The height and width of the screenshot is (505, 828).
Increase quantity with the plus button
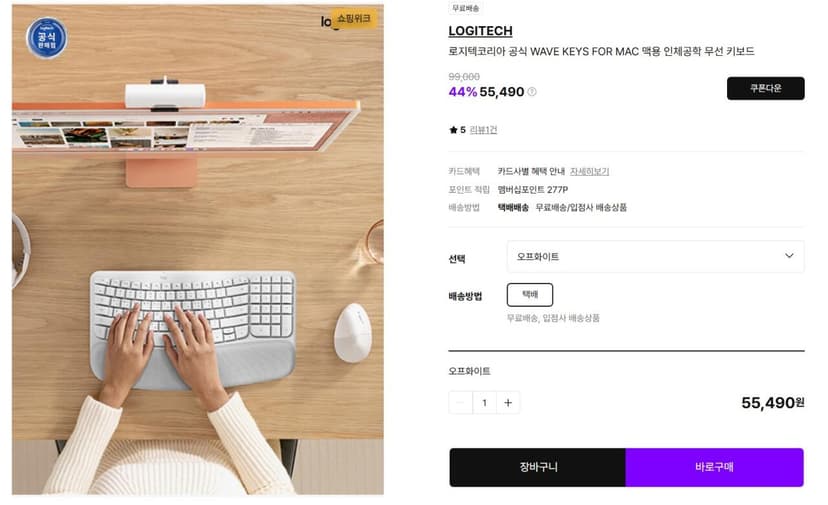(508, 403)
